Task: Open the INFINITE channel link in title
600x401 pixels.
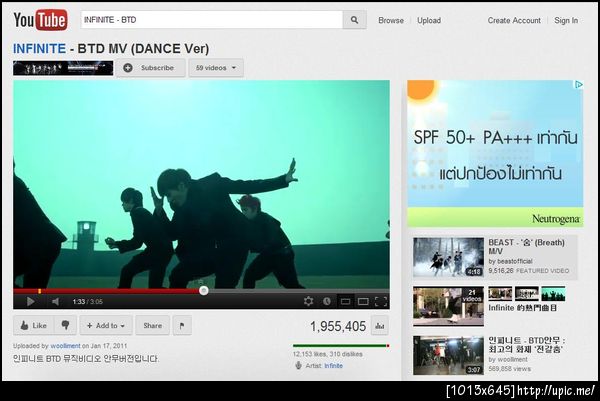Action: tap(39, 49)
